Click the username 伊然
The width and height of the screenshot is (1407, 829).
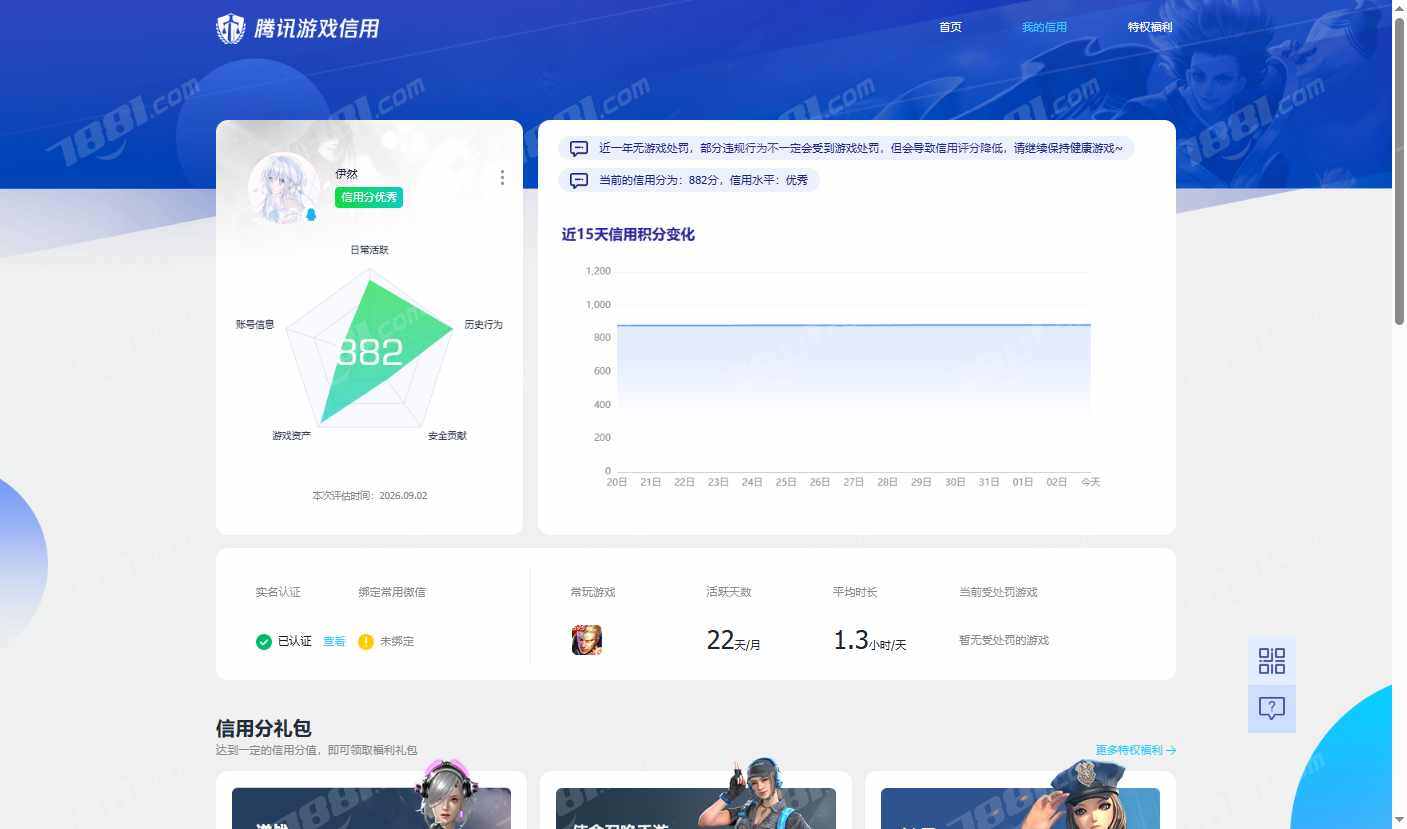pyautogui.click(x=346, y=174)
